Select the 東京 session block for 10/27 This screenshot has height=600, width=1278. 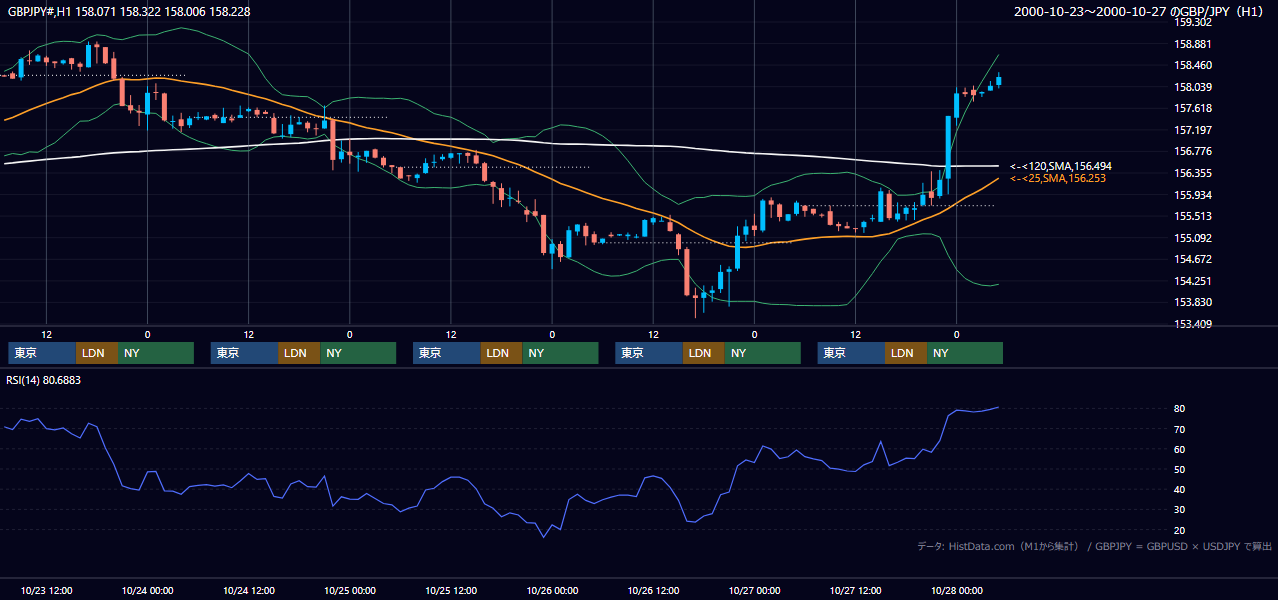(x=851, y=353)
